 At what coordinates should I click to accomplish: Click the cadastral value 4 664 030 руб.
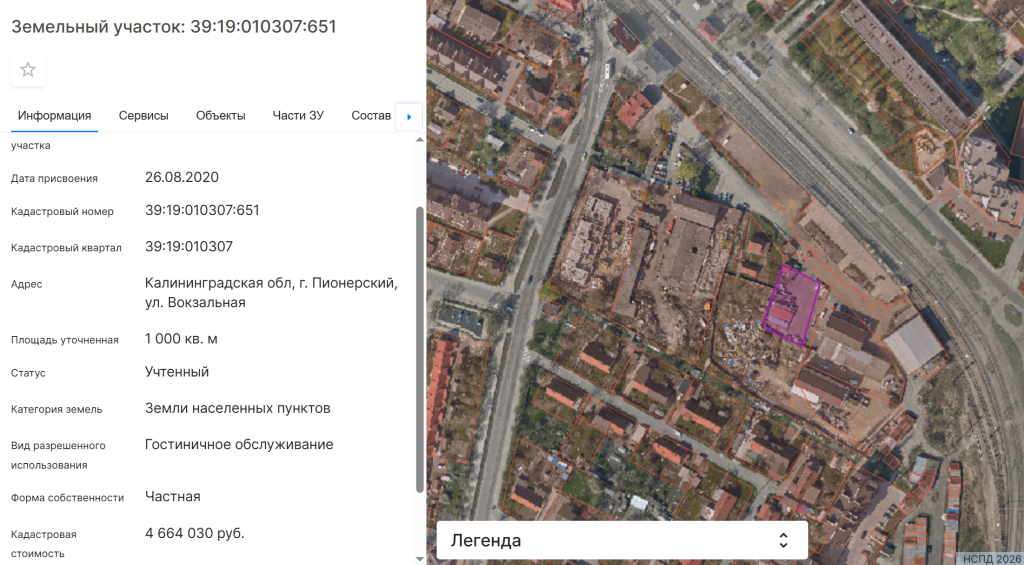[195, 533]
